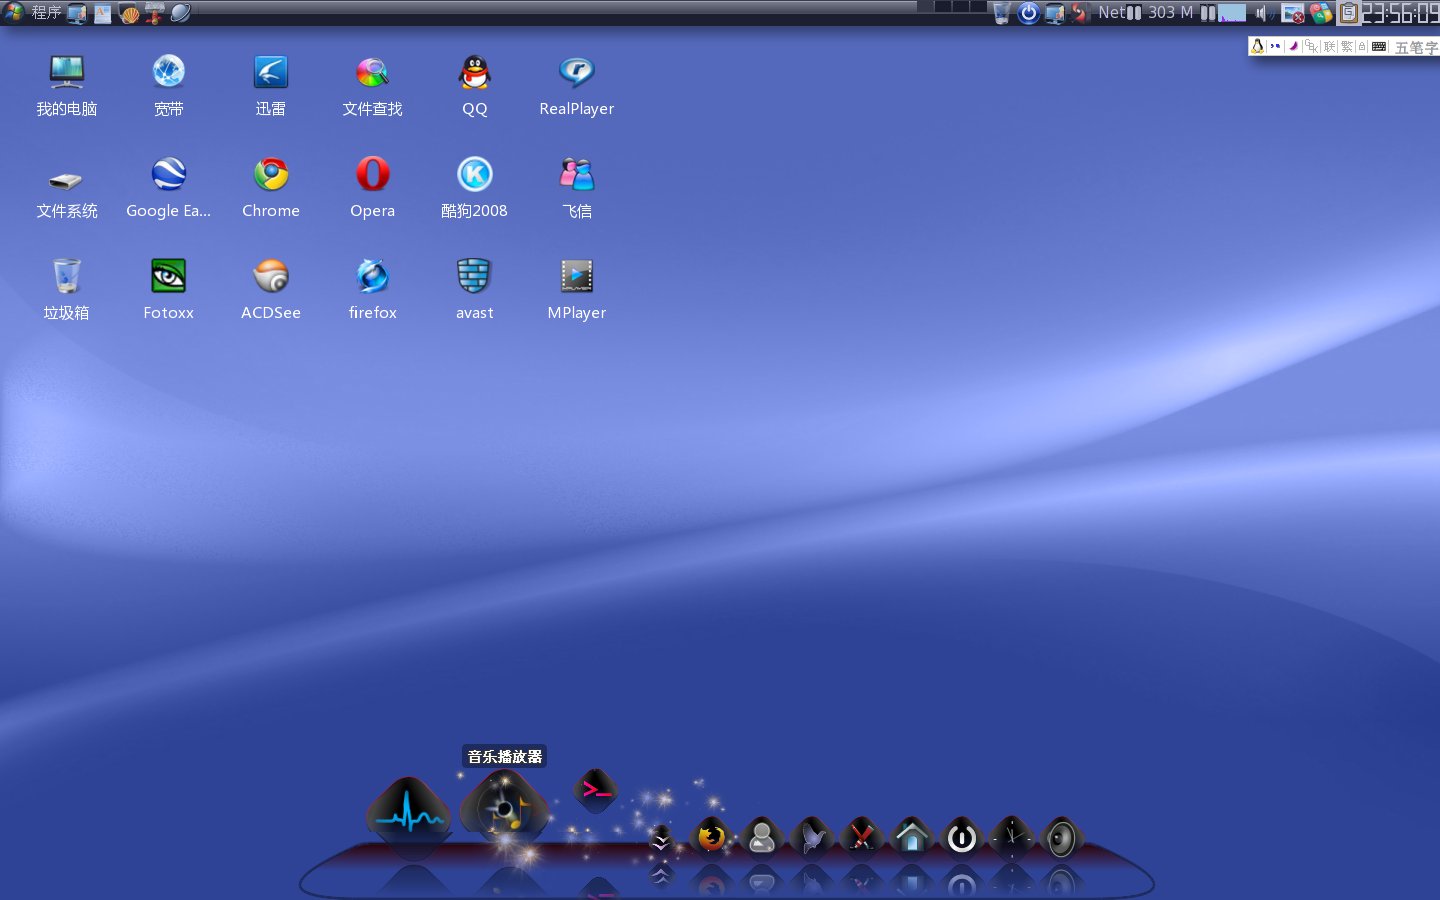1440x900 pixels.
Task: Click the red X tools dock icon
Action: click(862, 836)
